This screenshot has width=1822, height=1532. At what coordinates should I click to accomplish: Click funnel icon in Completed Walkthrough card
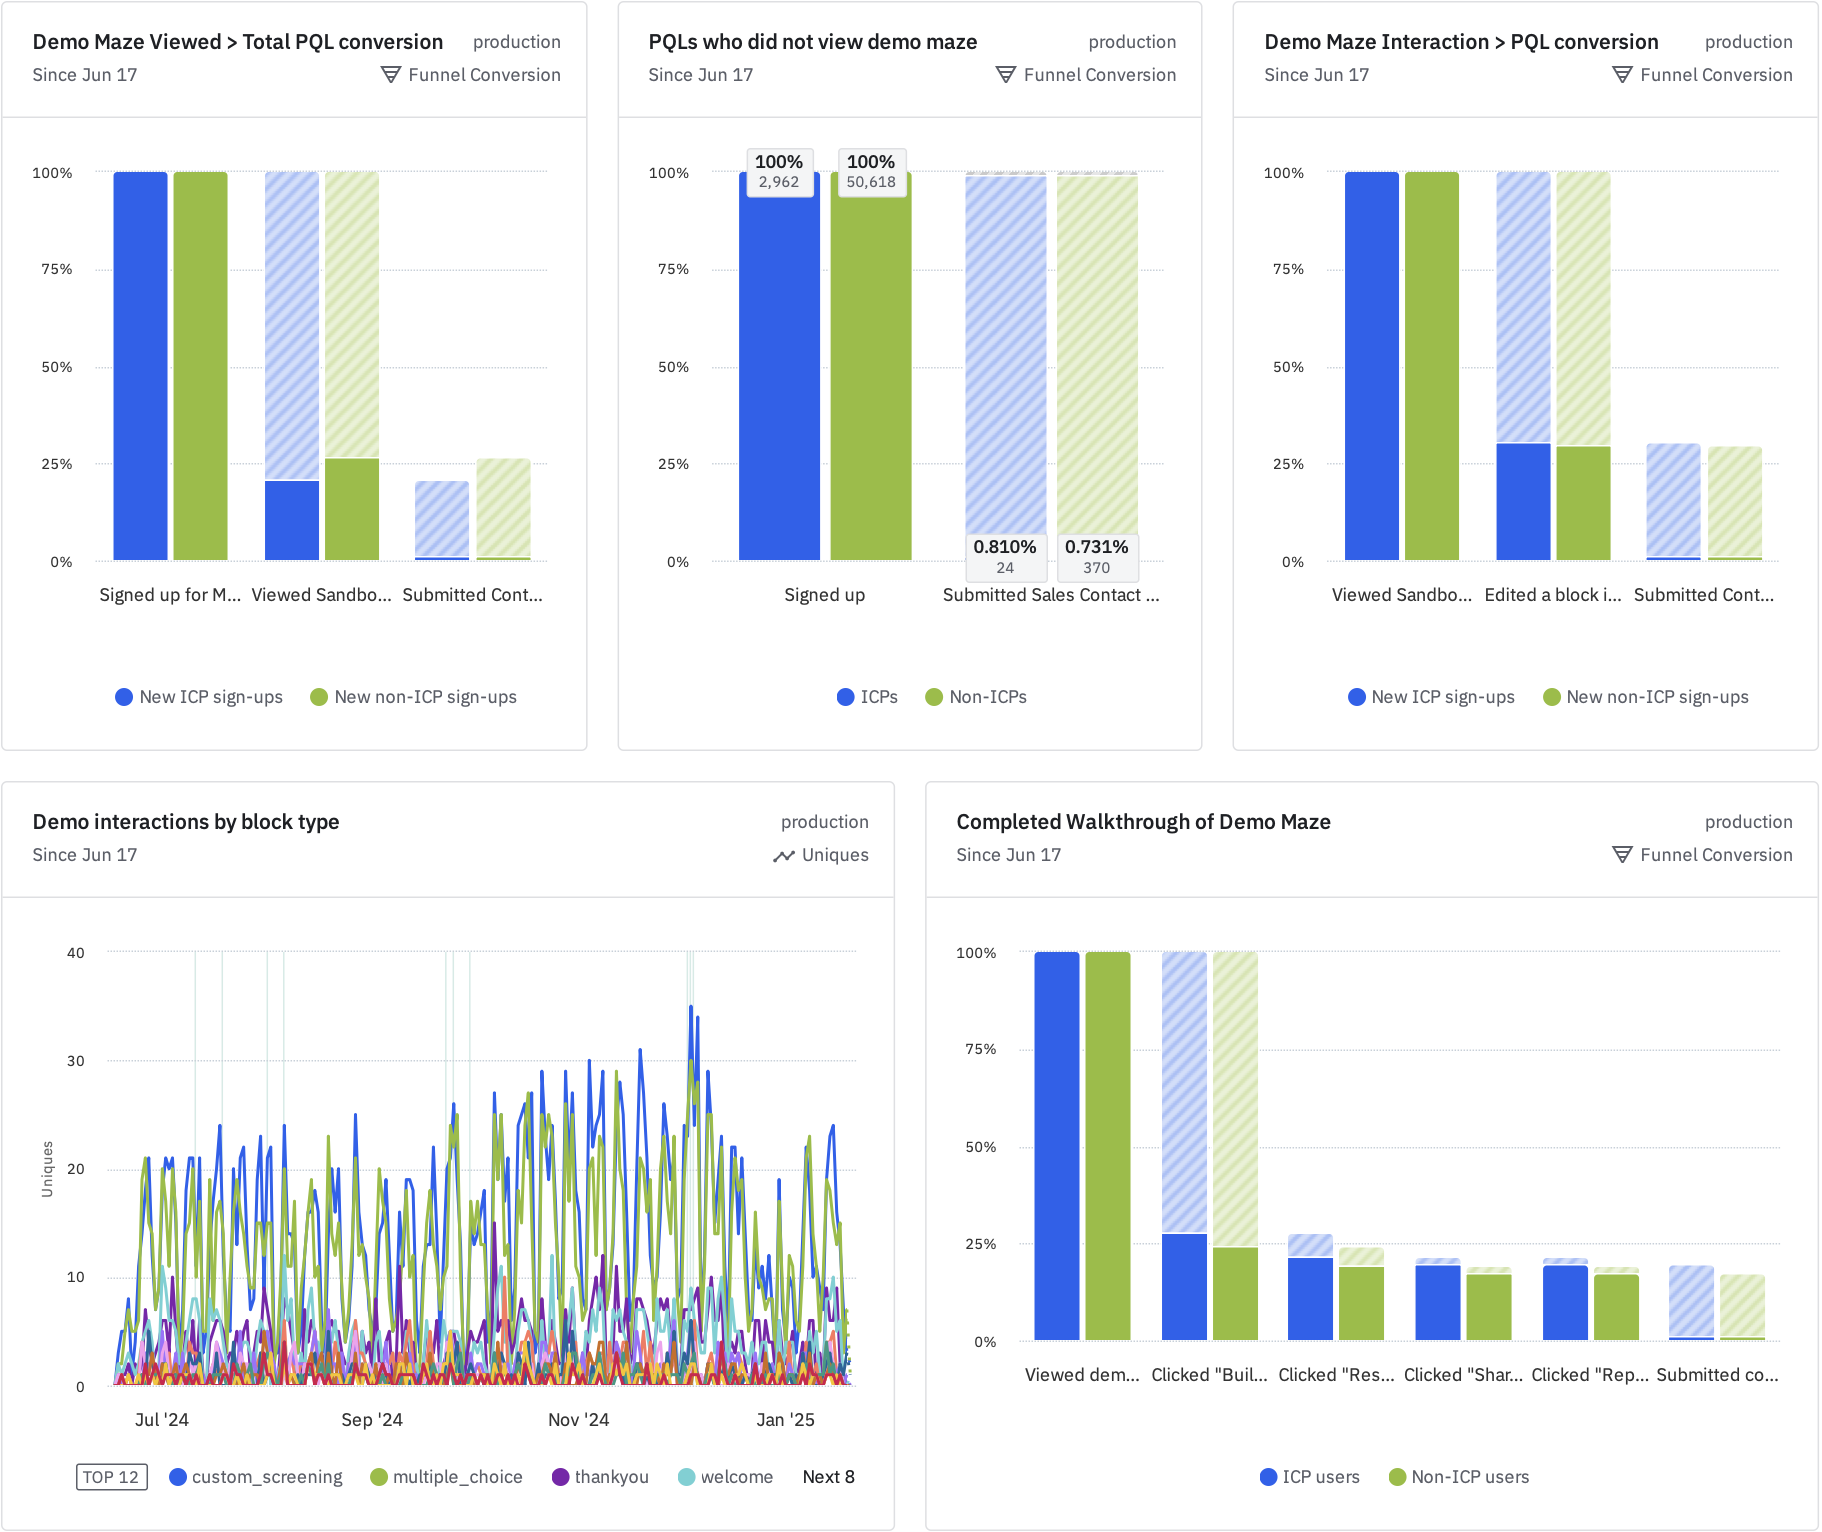[1622, 855]
